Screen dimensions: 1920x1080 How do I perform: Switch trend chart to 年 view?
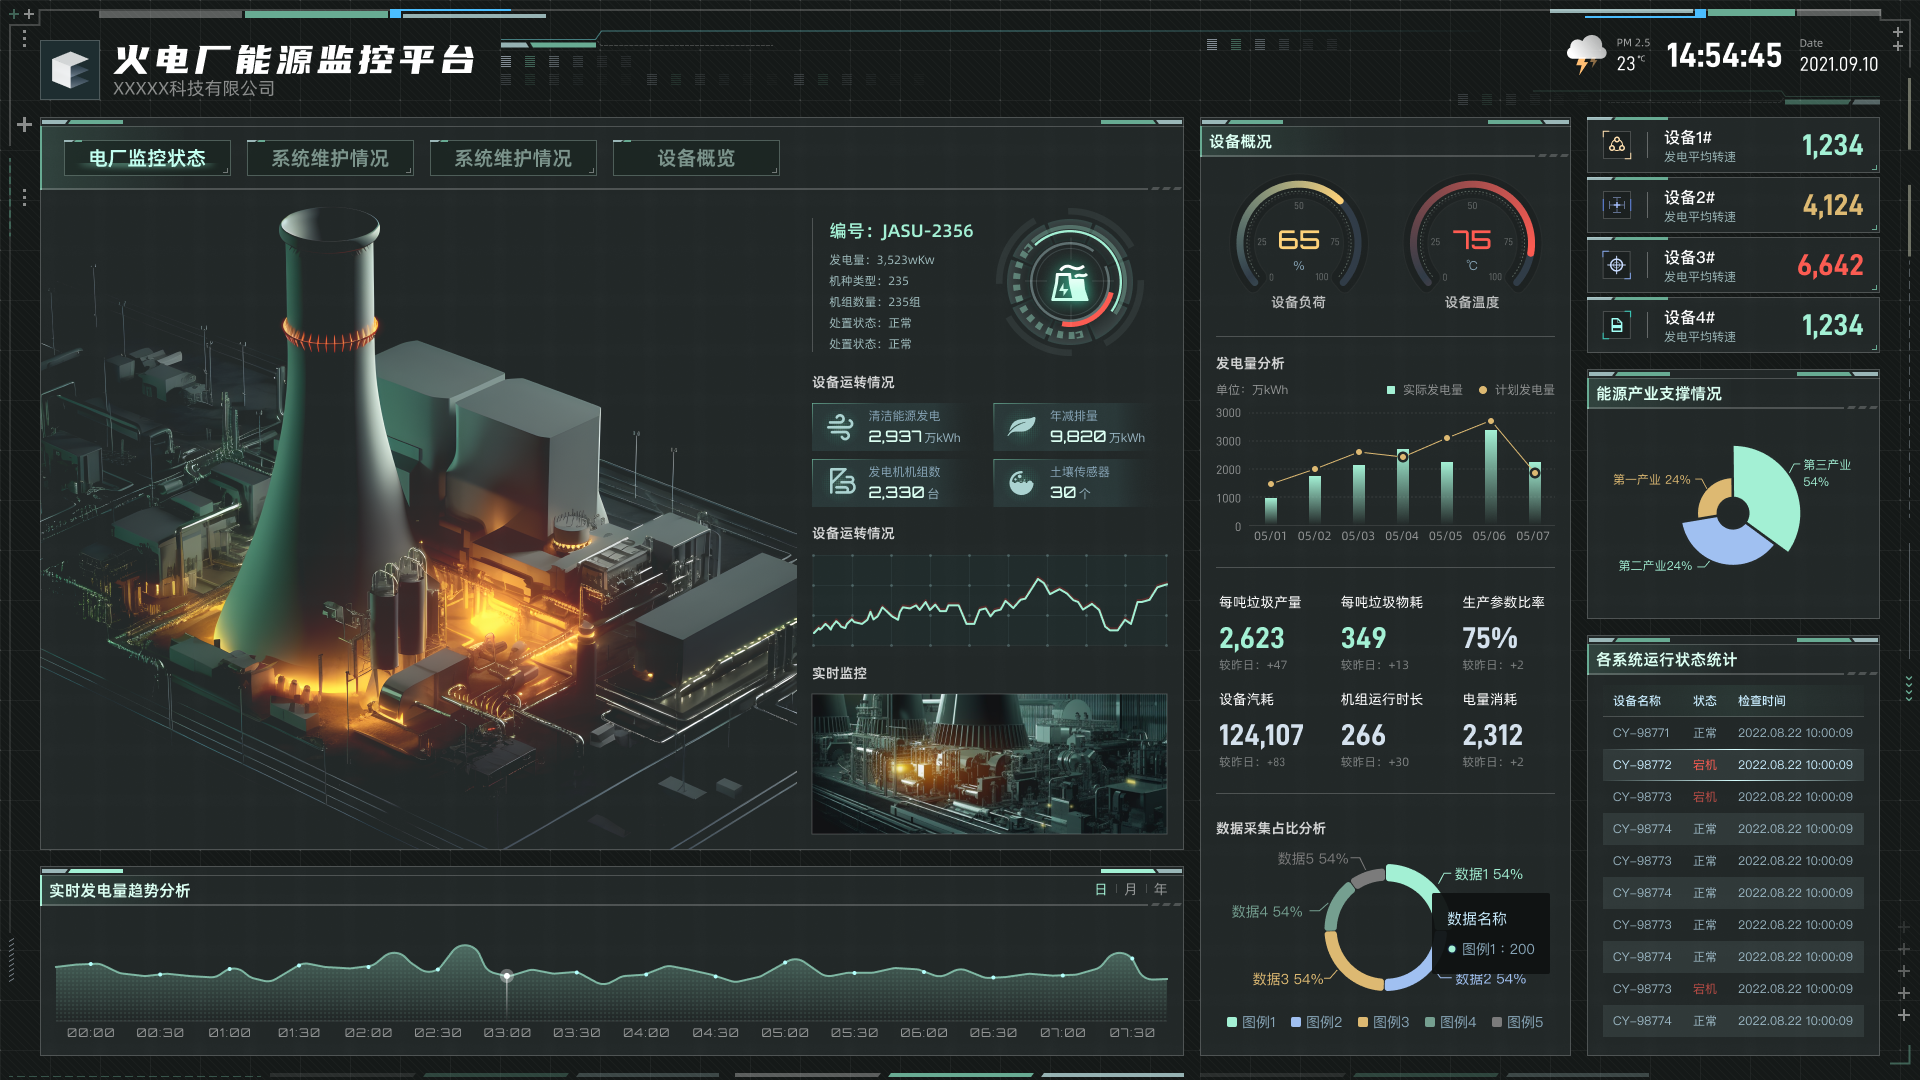[1160, 889]
